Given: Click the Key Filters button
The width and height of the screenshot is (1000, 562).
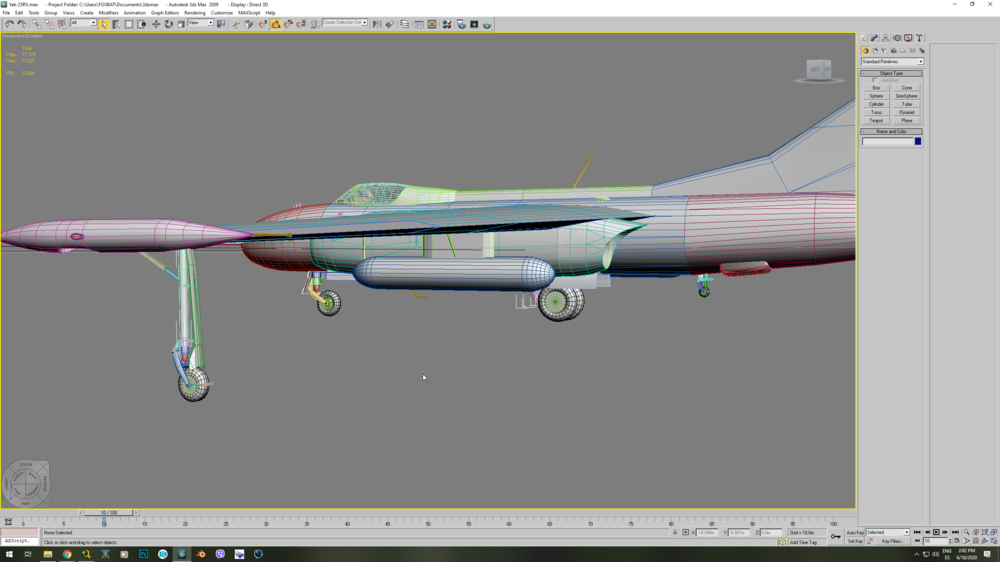Looking at the screenshot, I should click(892, 542).
